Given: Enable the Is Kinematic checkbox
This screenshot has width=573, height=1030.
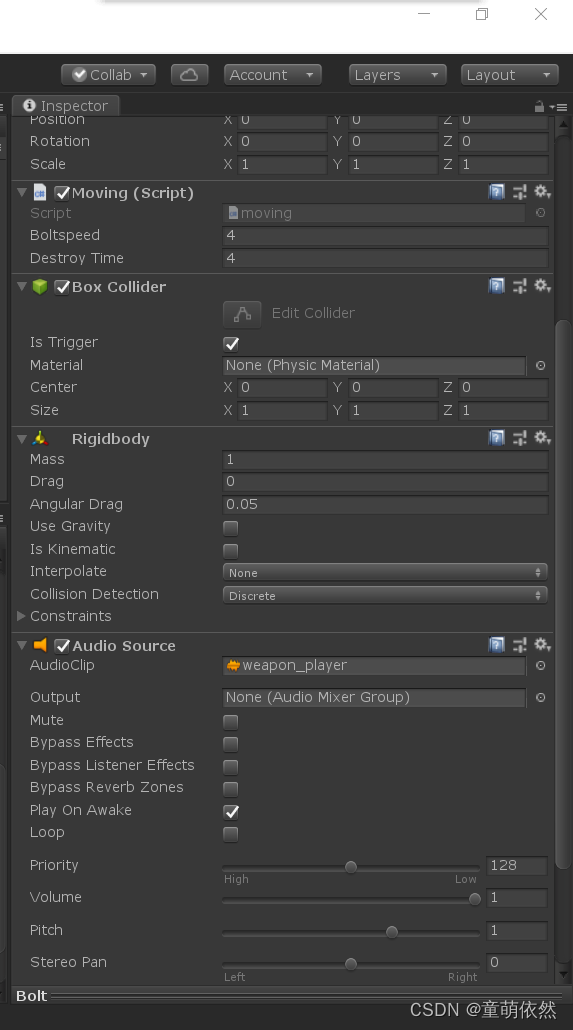Looking at the screenshot, I should tap(231, 550).
